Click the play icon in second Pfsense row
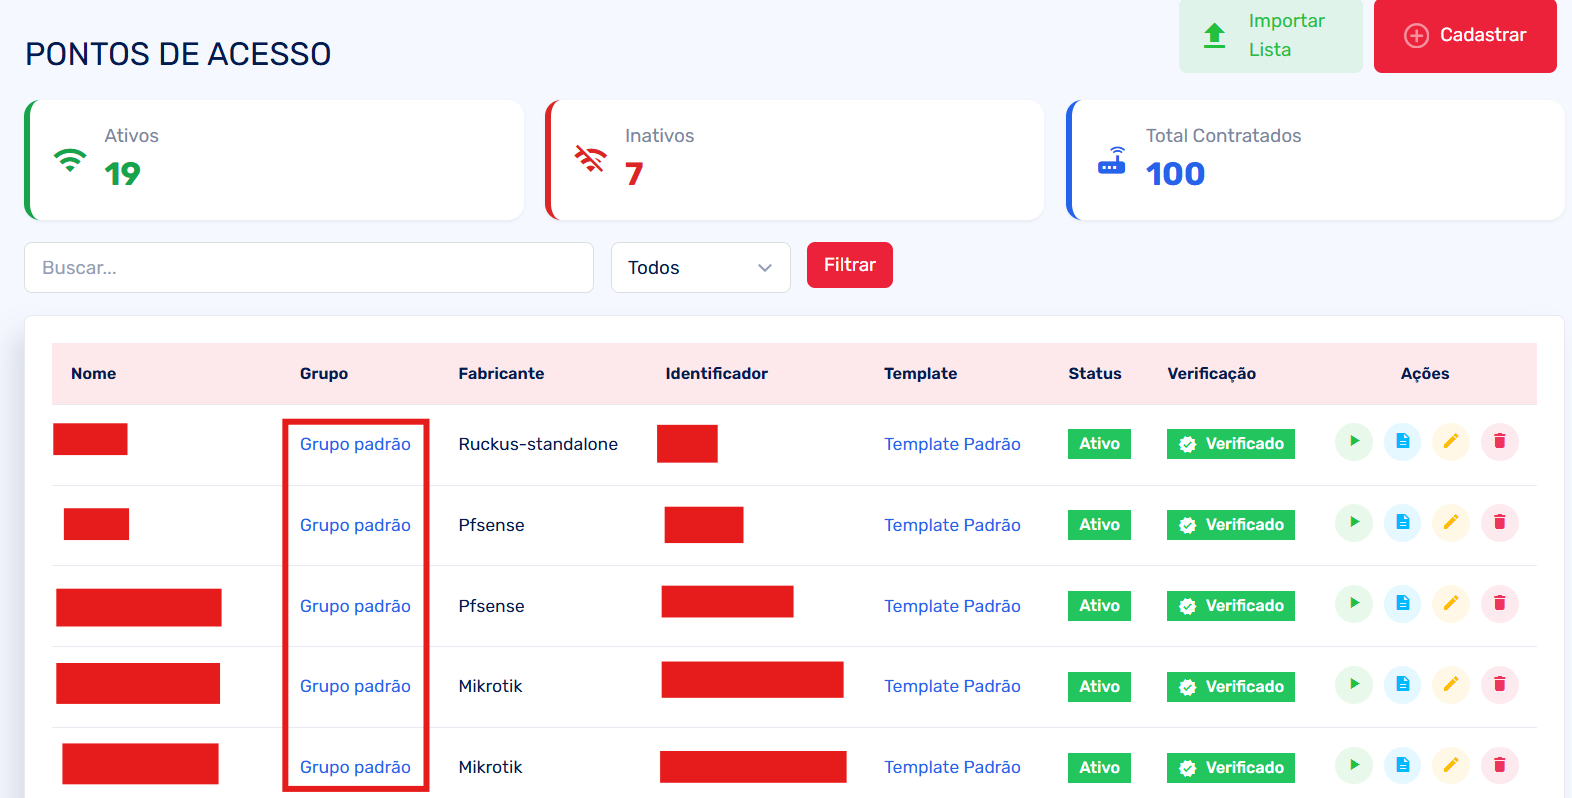1572x798 pixels. pyautogui.click(x=1353, y=603)
